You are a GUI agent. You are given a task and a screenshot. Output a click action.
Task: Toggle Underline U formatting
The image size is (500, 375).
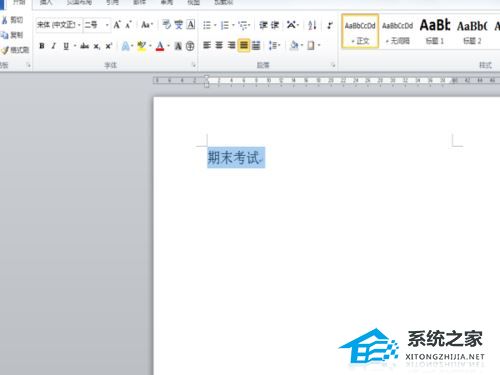66,46
